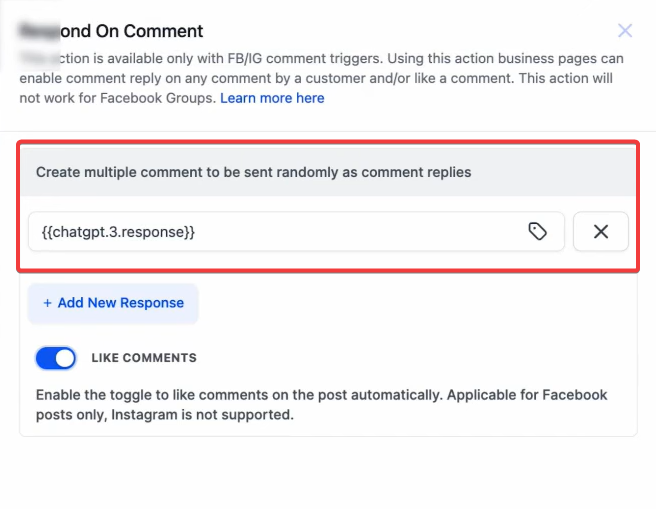The image size is (656, 509).
Task: Toggle the Like Comments switch
Action: tap(56, 358)
